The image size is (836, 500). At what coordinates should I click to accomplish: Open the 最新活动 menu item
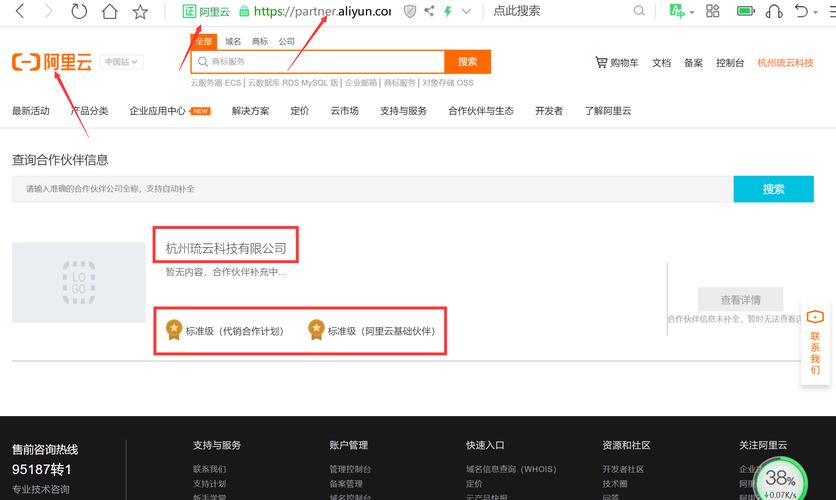[31, 111]
